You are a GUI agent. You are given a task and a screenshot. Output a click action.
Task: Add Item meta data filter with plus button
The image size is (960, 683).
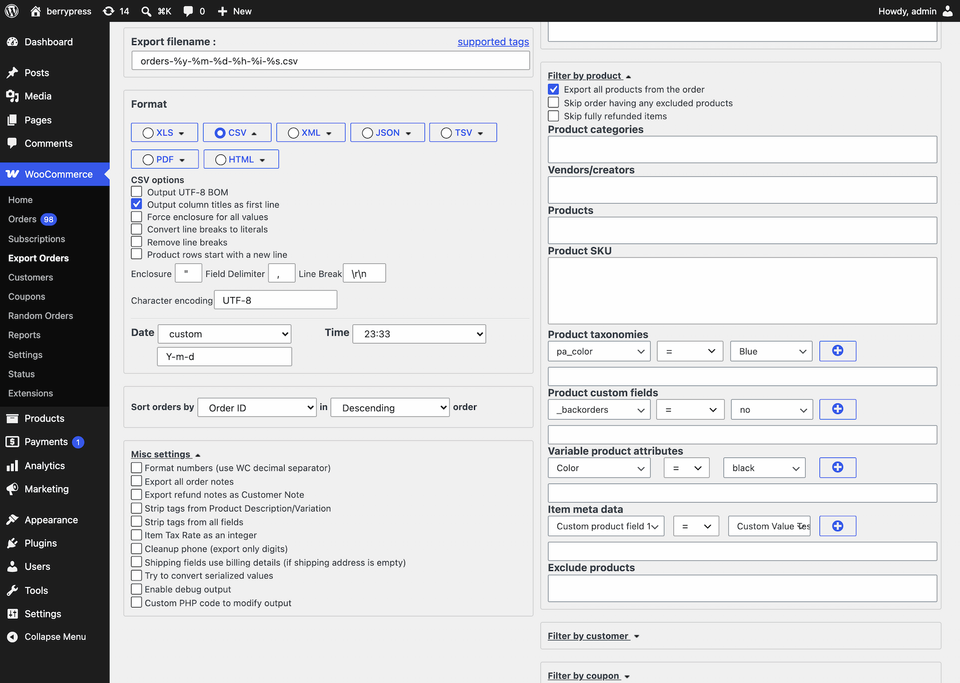(x=838, y=526)
